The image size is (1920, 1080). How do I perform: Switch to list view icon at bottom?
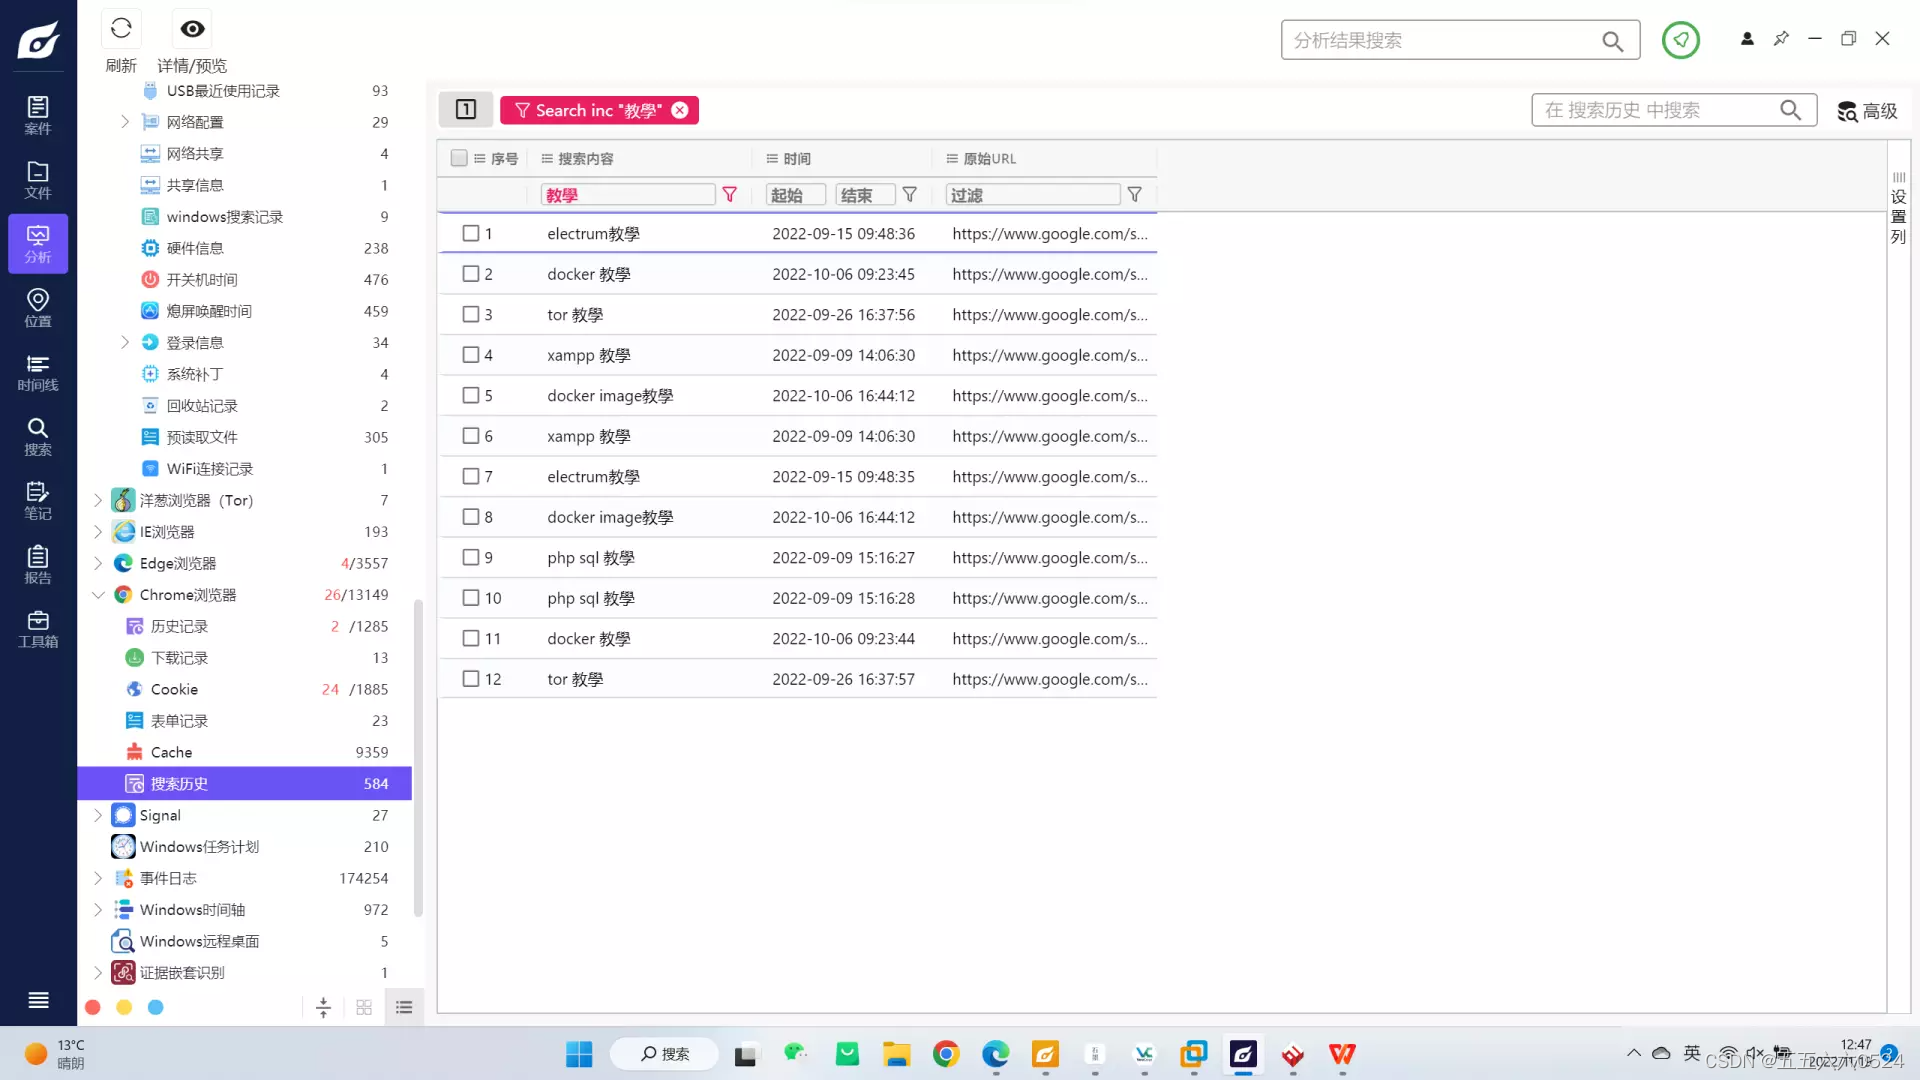tap(404, 1008)
